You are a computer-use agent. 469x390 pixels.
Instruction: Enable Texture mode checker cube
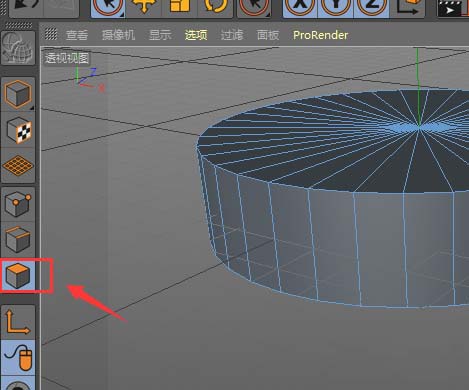(x=18, y=130)
